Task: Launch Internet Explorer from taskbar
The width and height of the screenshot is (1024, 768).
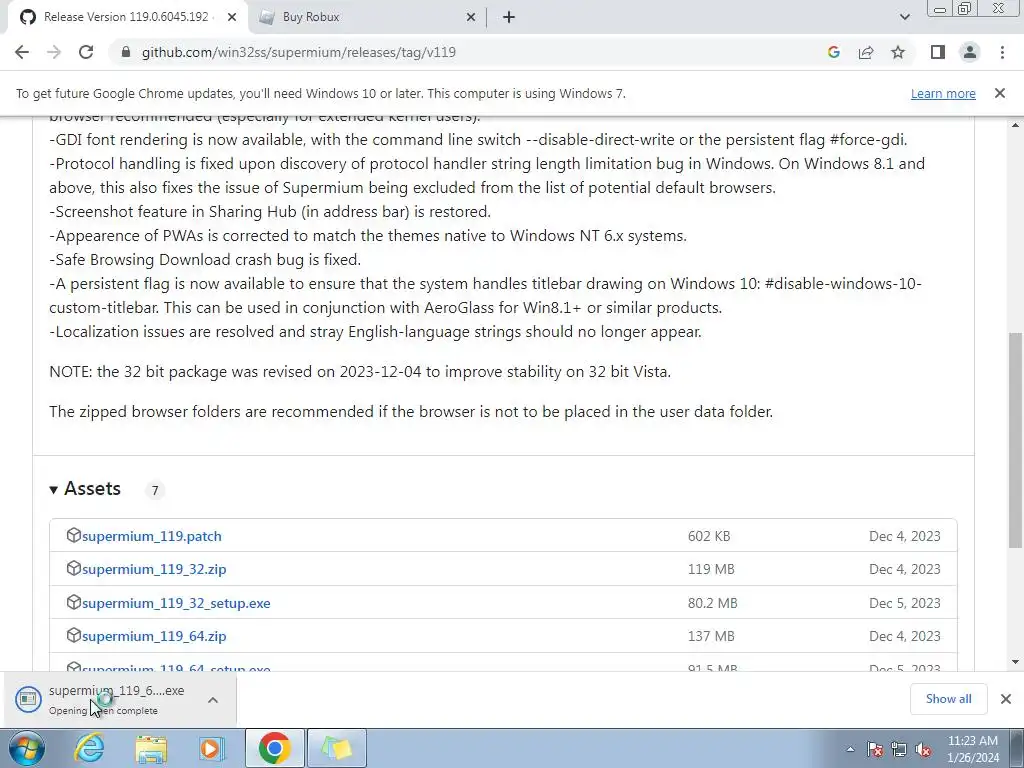Action: coord(89,748)
